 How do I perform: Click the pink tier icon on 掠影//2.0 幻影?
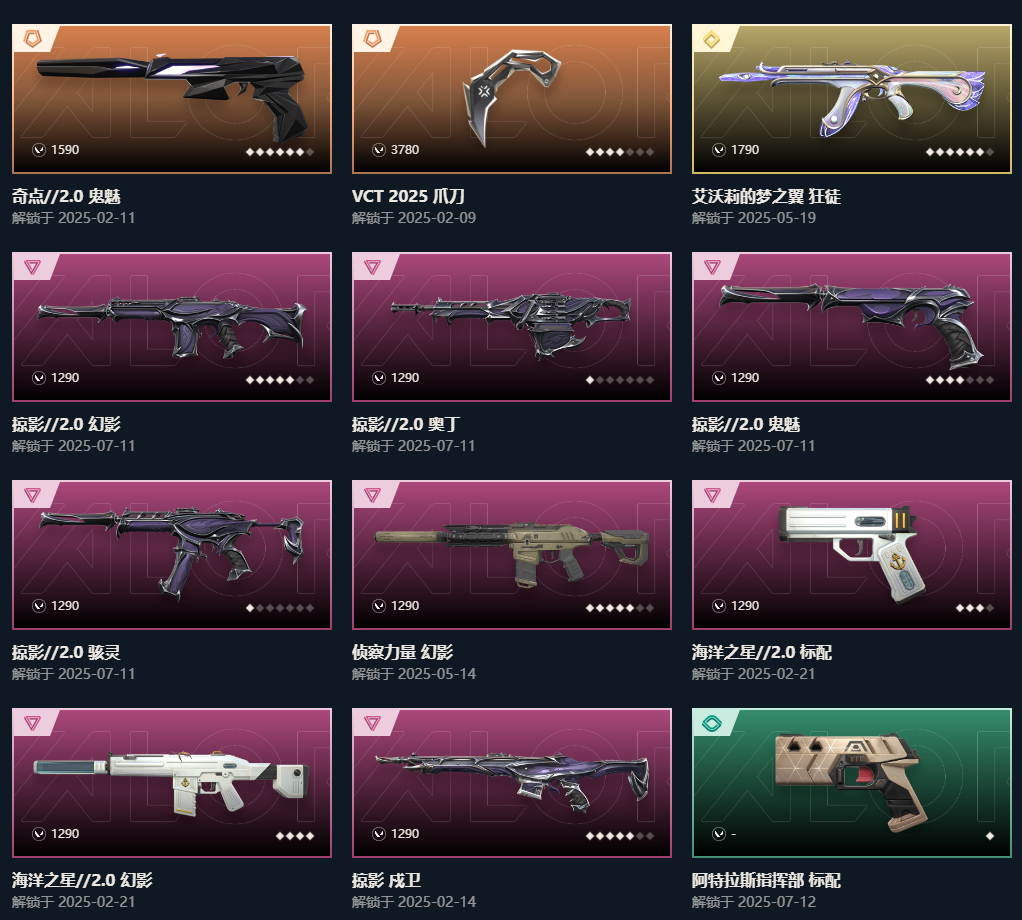click(33, 267)
